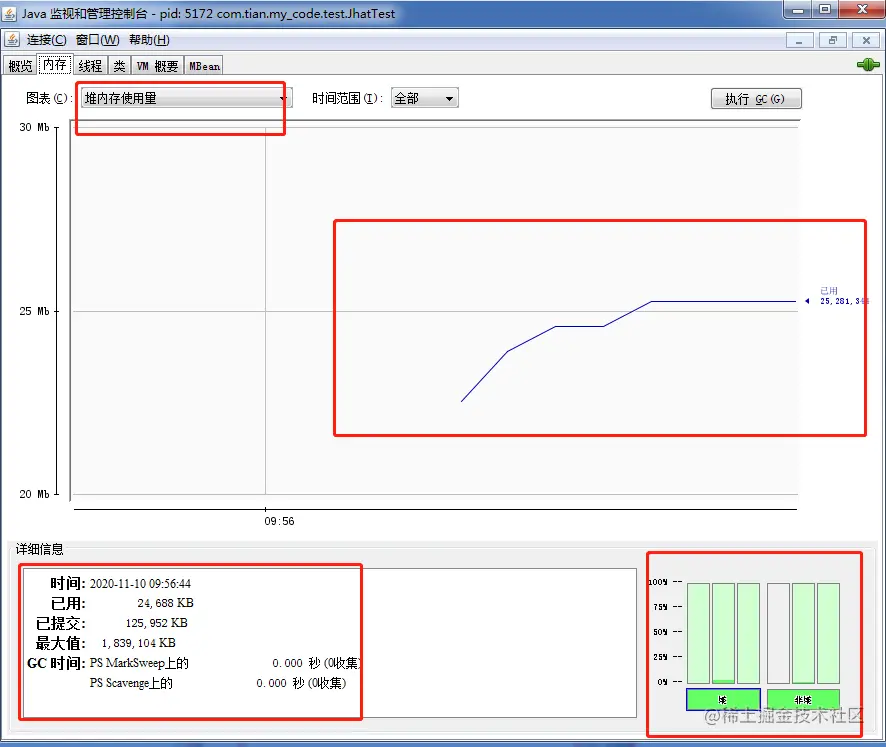The height and width of the screenshot is (747, 886).
Task: Click the 30 Mb axis label
Action: (34, 127)
